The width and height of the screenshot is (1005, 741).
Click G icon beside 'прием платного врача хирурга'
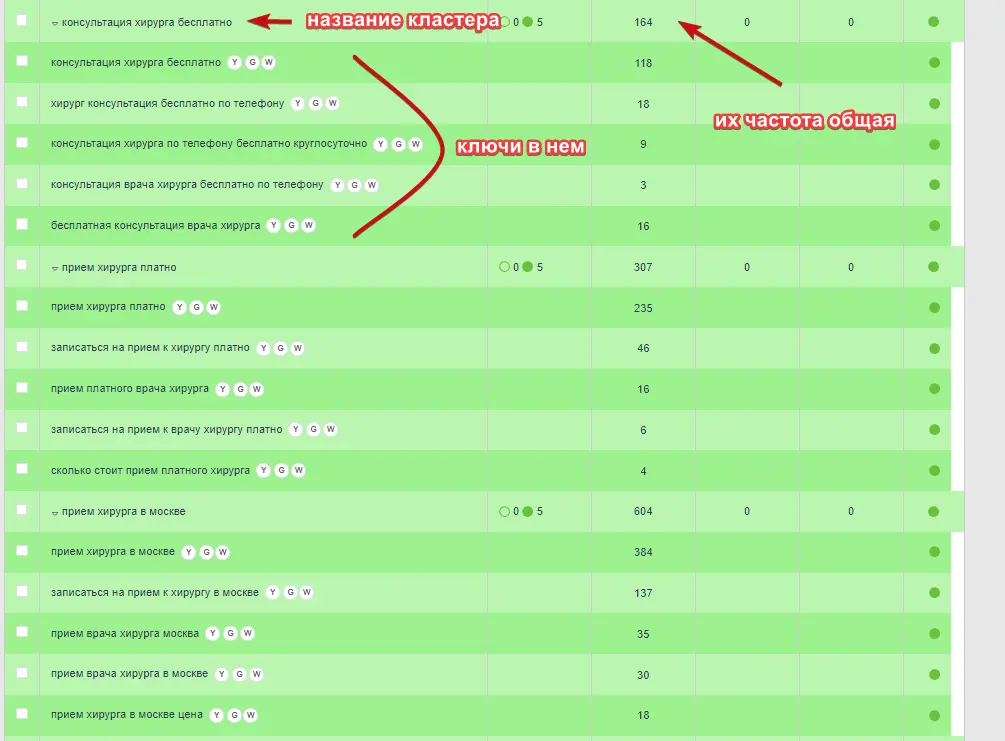tap(240, 389)
